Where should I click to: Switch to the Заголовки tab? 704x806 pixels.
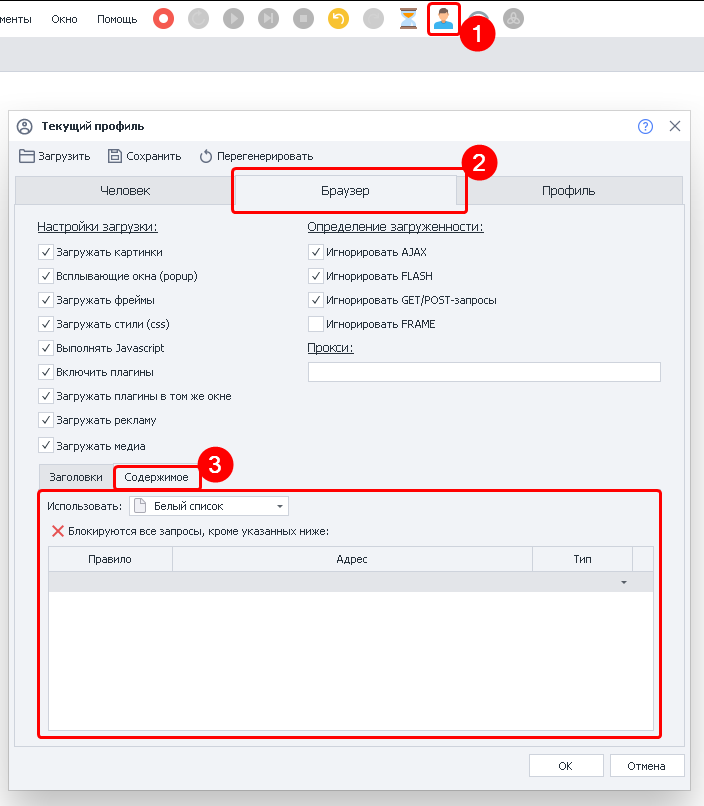tap(76, 477)
